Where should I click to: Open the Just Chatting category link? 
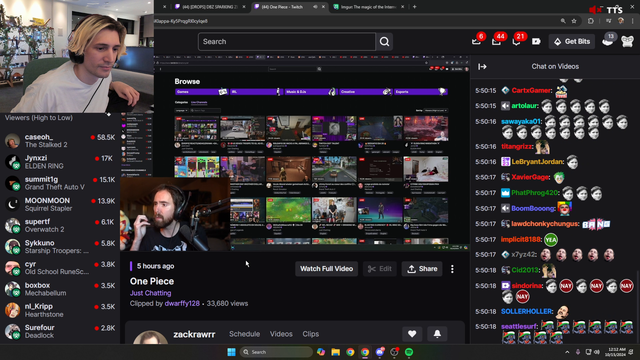(x=151, y=293)
